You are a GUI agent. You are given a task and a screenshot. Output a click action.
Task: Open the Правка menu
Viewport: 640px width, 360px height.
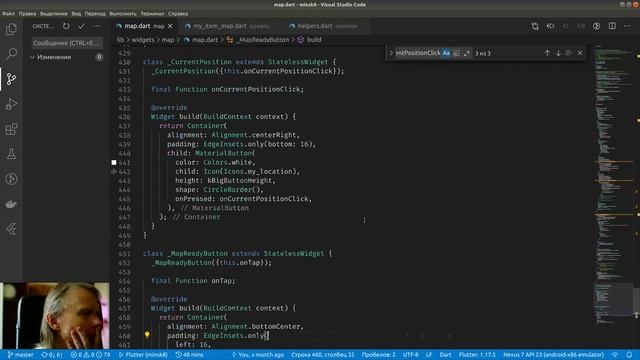(x=27, y=13)
